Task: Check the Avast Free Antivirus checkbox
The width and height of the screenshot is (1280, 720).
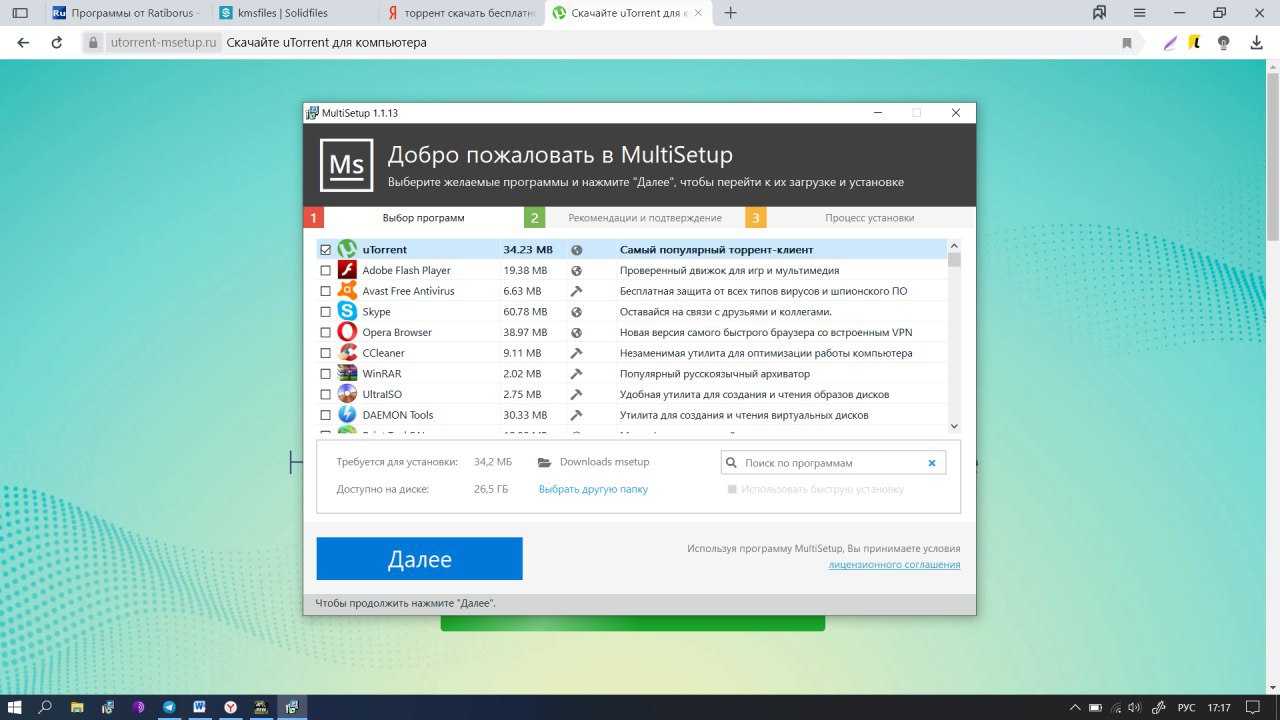Action: tap(325, 291)
